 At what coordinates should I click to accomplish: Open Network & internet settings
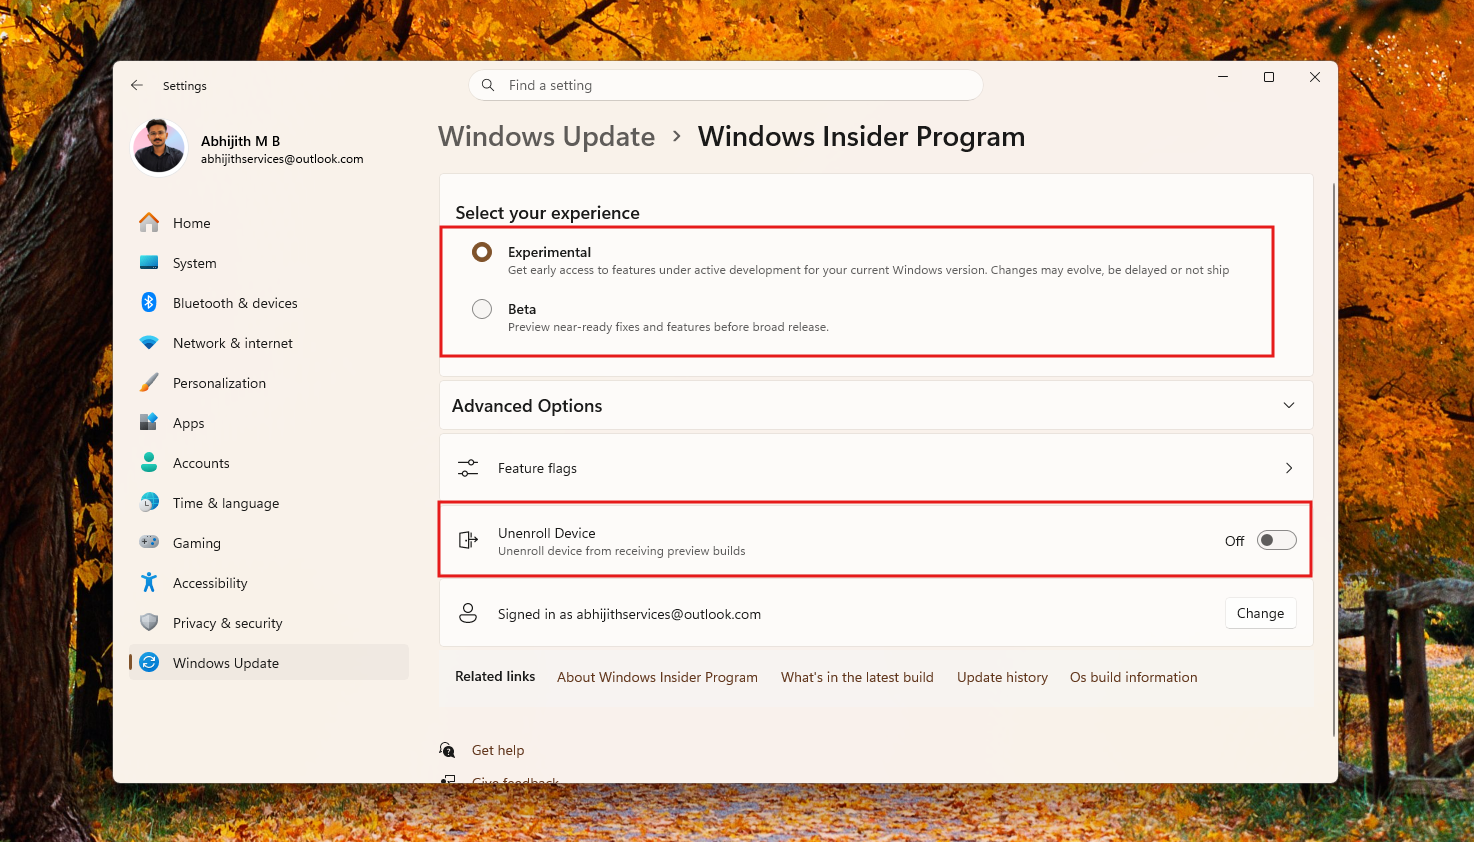pyautogui.click(x=269, y=342)
